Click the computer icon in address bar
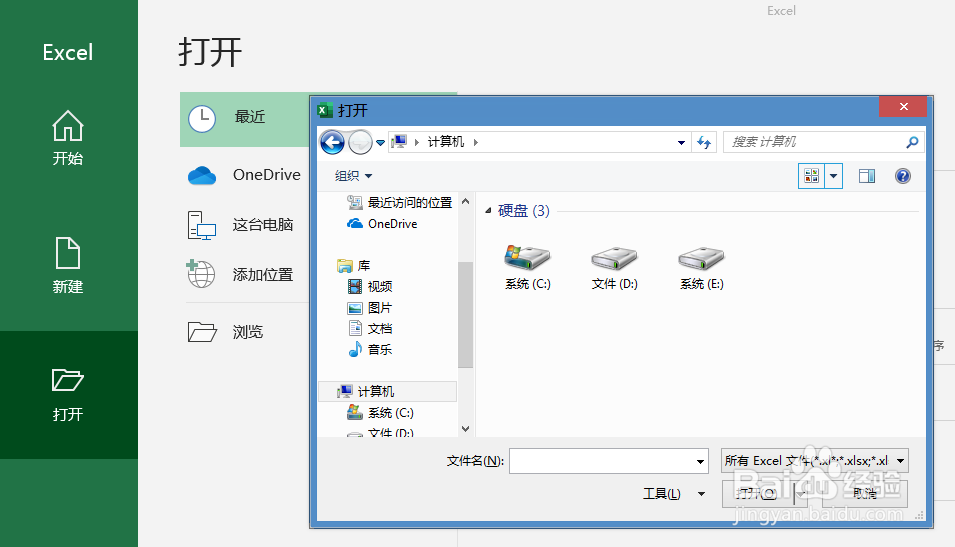The height and width of the screenshot is (547, 955). pyautogui.click(x=400, y=142)
